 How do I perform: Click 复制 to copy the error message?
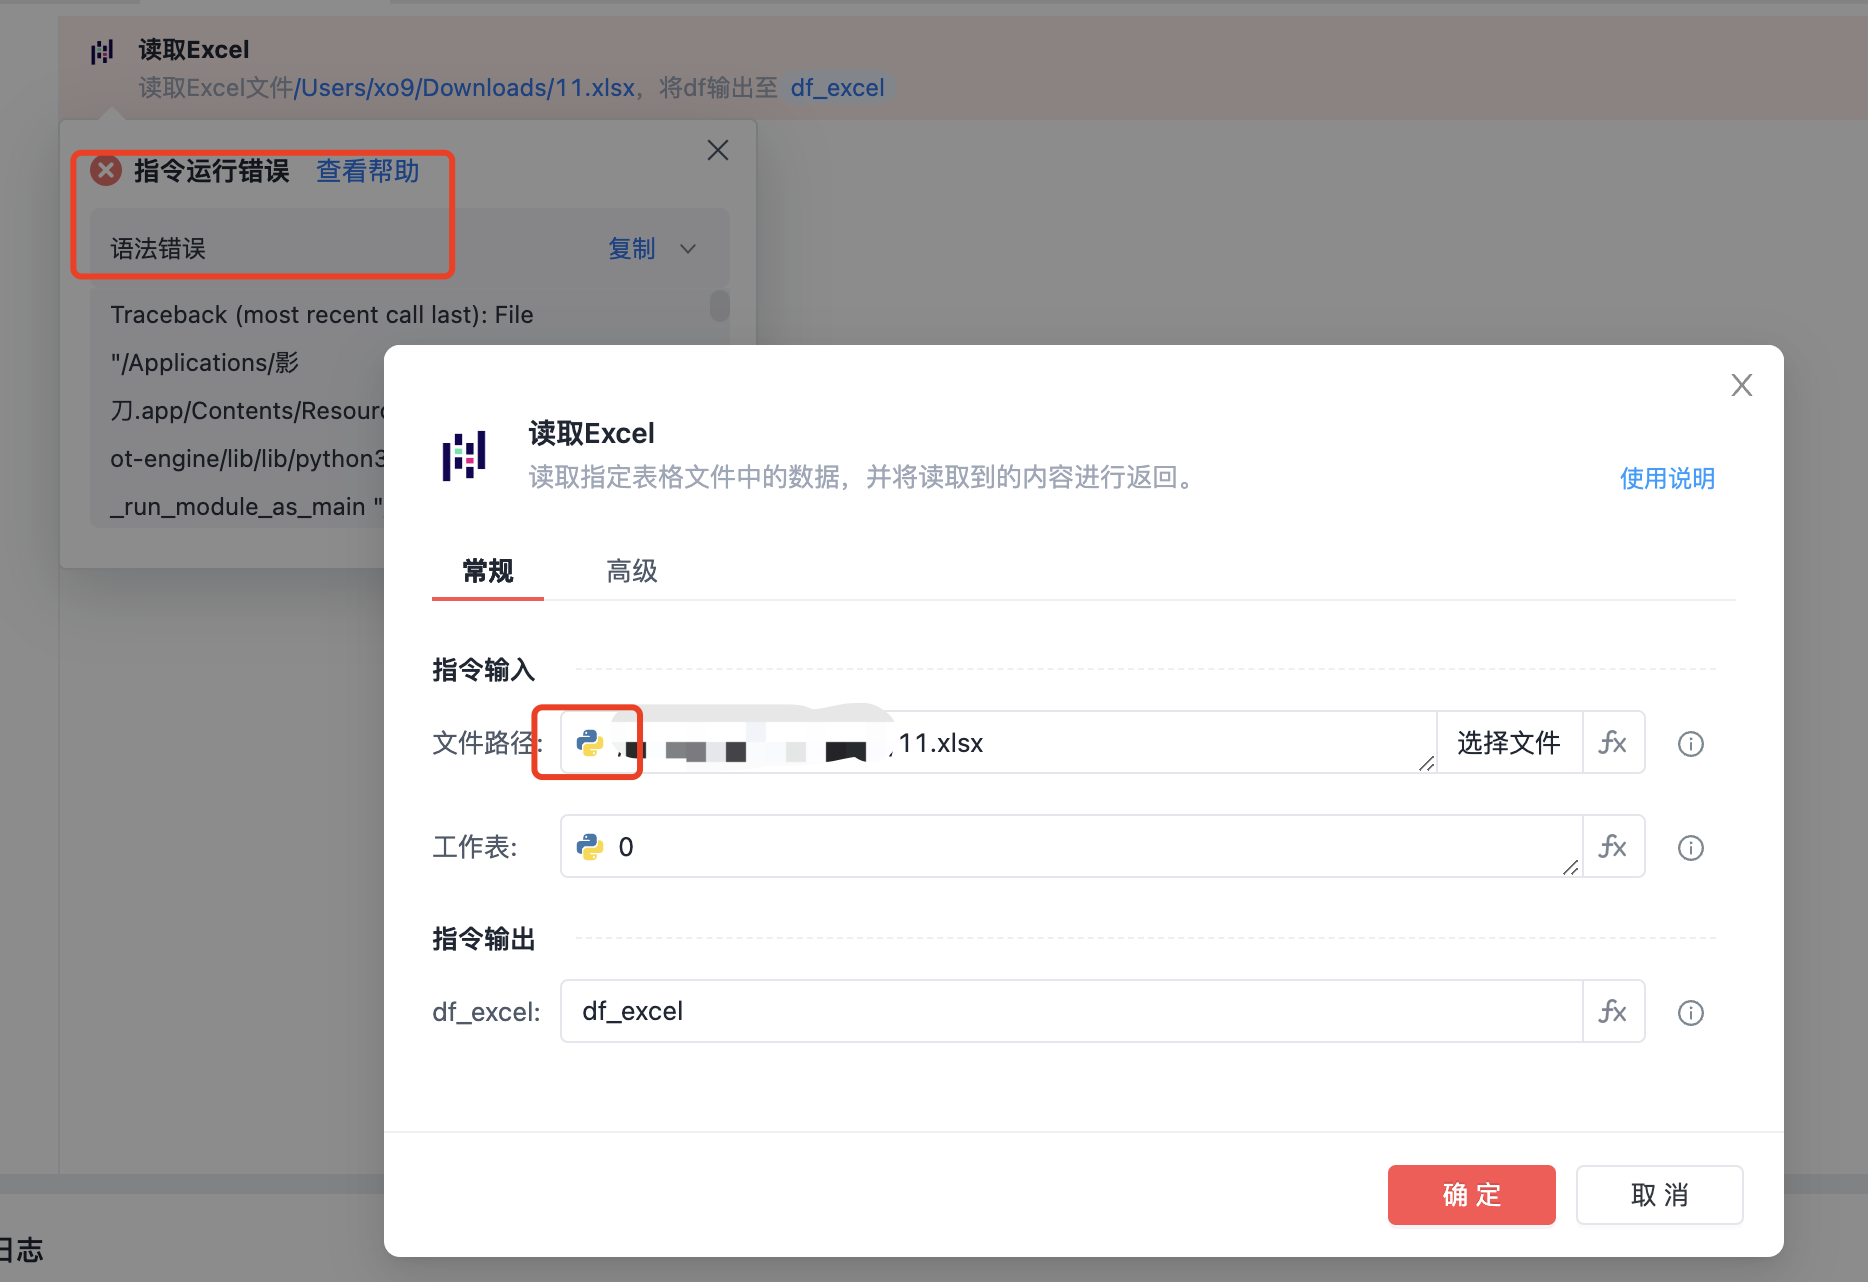631,249
